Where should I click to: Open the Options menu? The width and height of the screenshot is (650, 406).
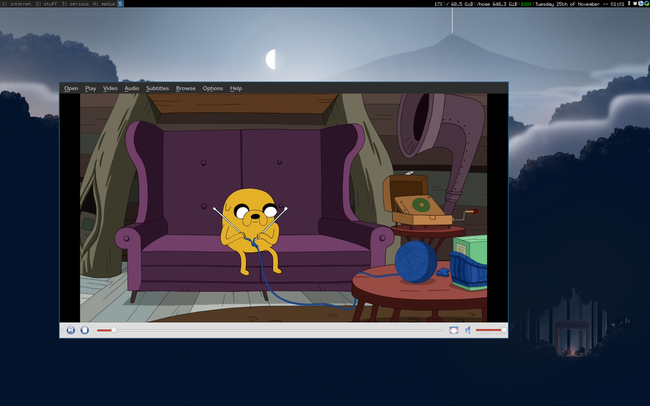(213, 88)
